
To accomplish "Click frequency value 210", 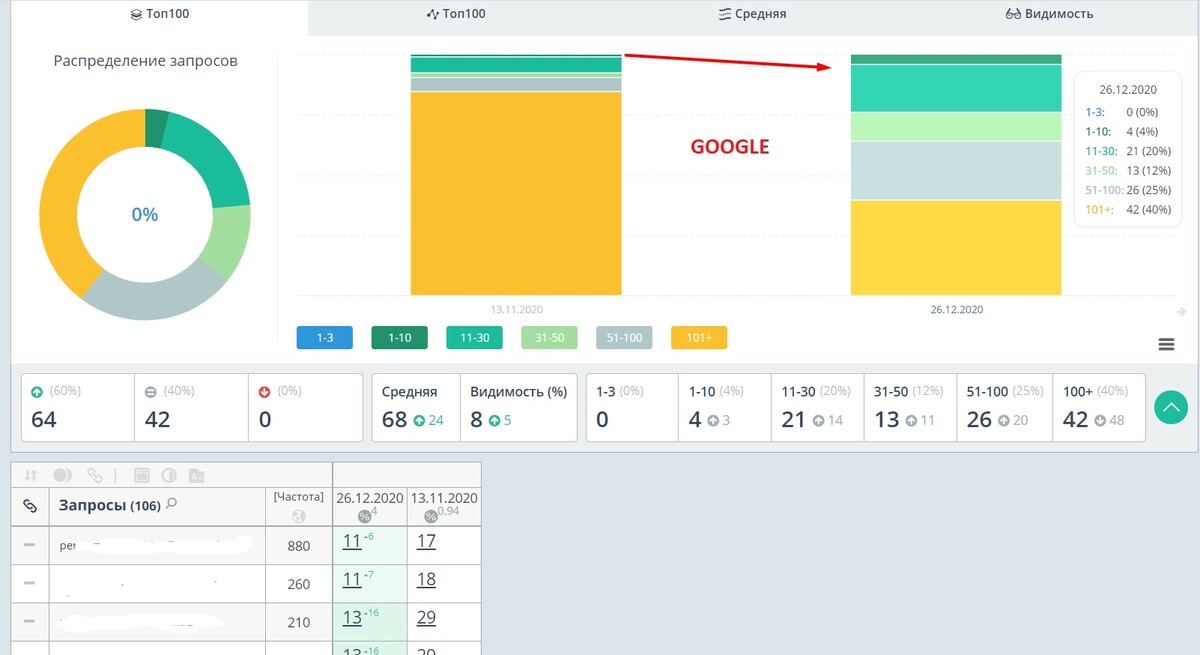I will pyautogui.click(x=299, y=622).
